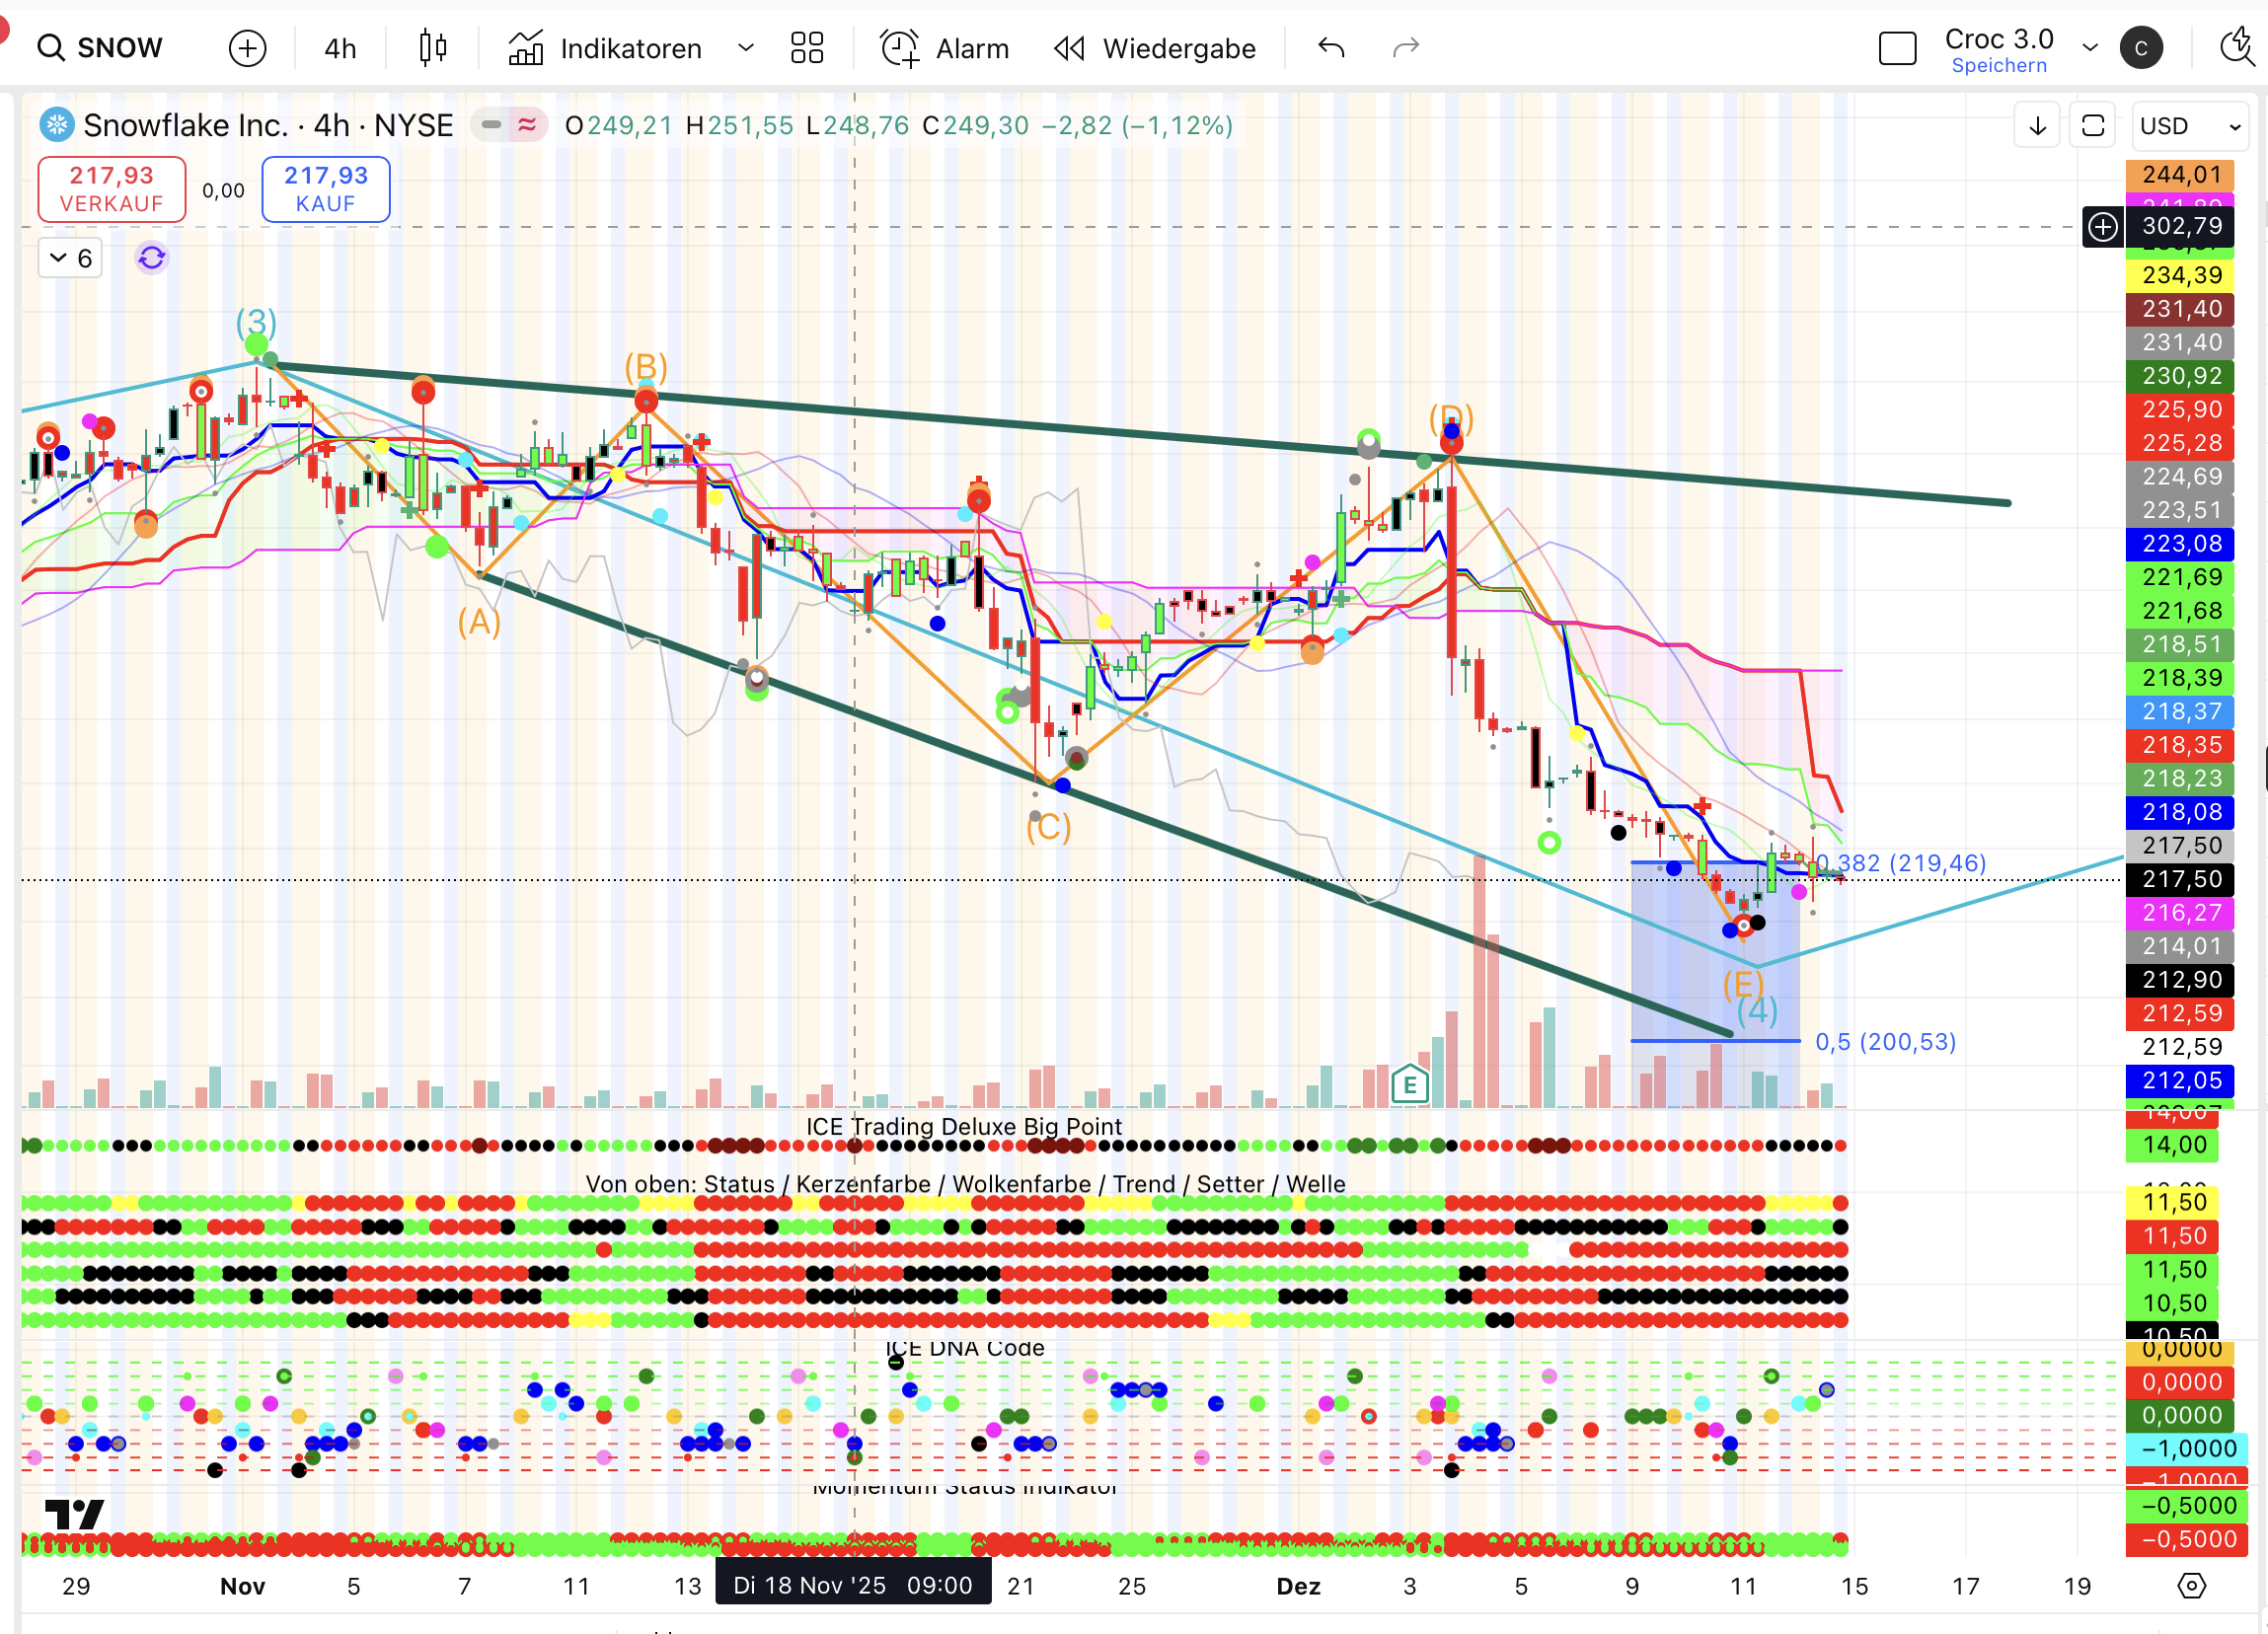This screenshot has height=1634, width=2268.
Task: Select the layout square icon
Action: [1897, 47]
